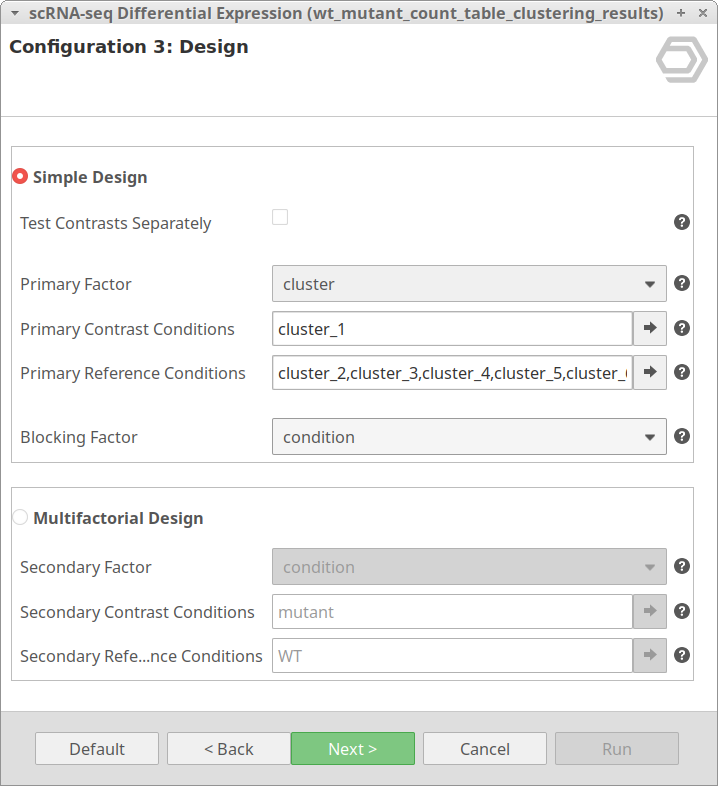Select the Simple Design radio button
Viewport: 718px width, 786px height.
click(x=20, y=177)
